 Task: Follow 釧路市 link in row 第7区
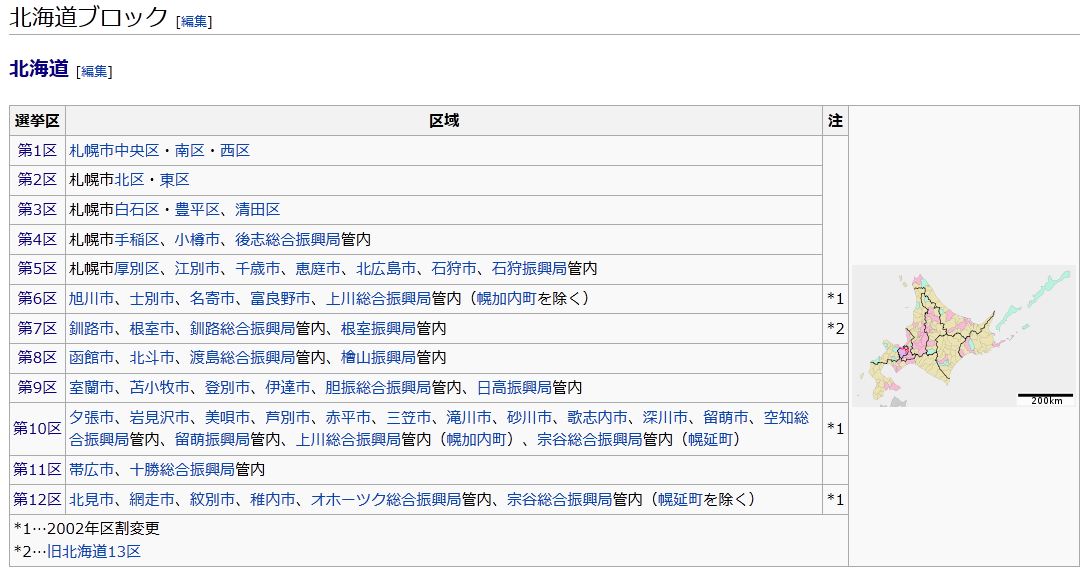pos(92,328)
